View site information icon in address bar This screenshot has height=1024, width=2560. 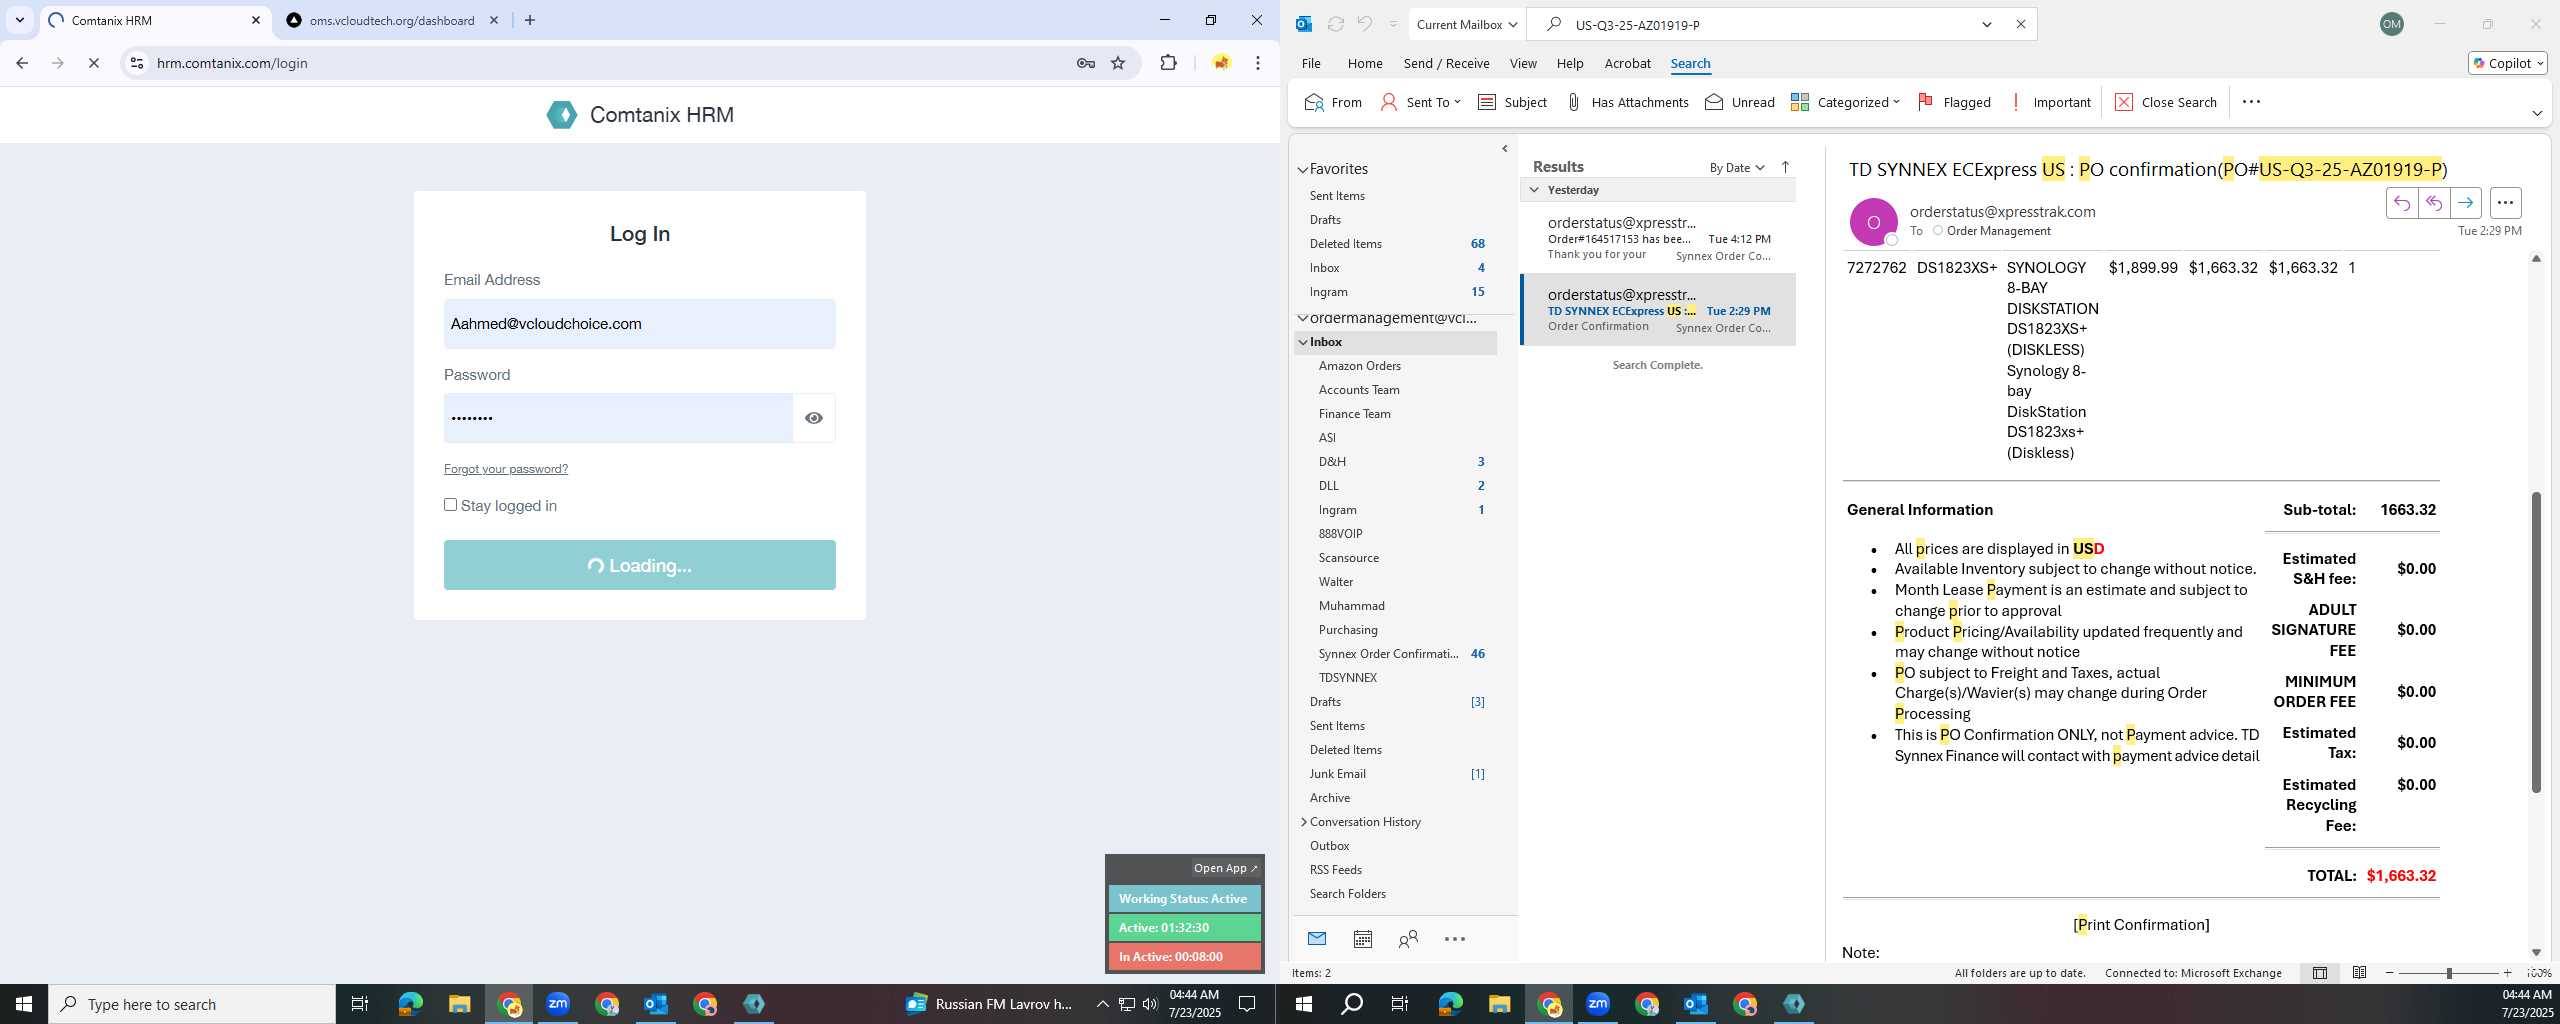click(x=137, y=63)
